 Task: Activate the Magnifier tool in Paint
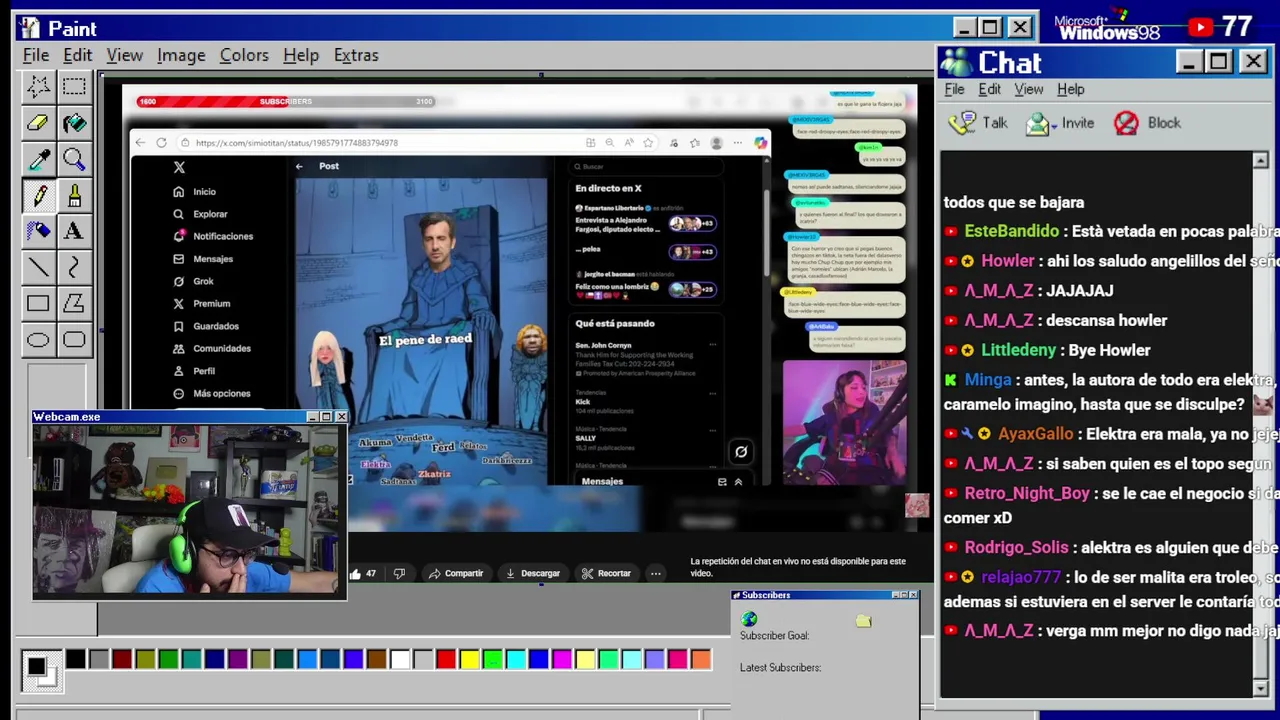pos(74,159)
